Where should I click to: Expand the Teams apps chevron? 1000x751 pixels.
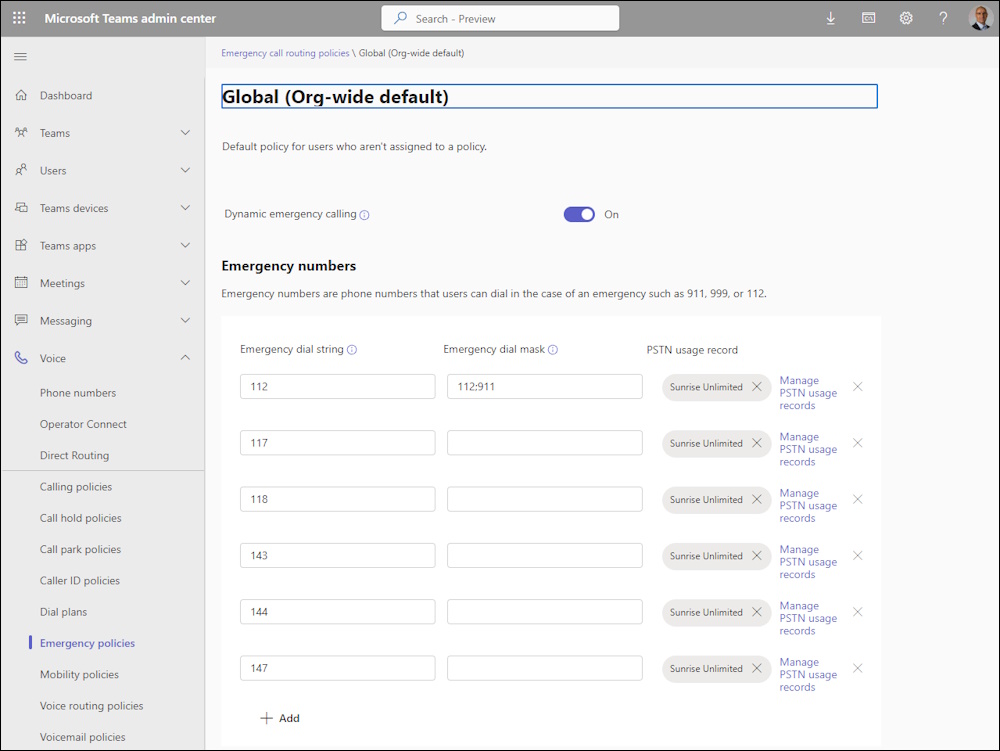(185, 245)
